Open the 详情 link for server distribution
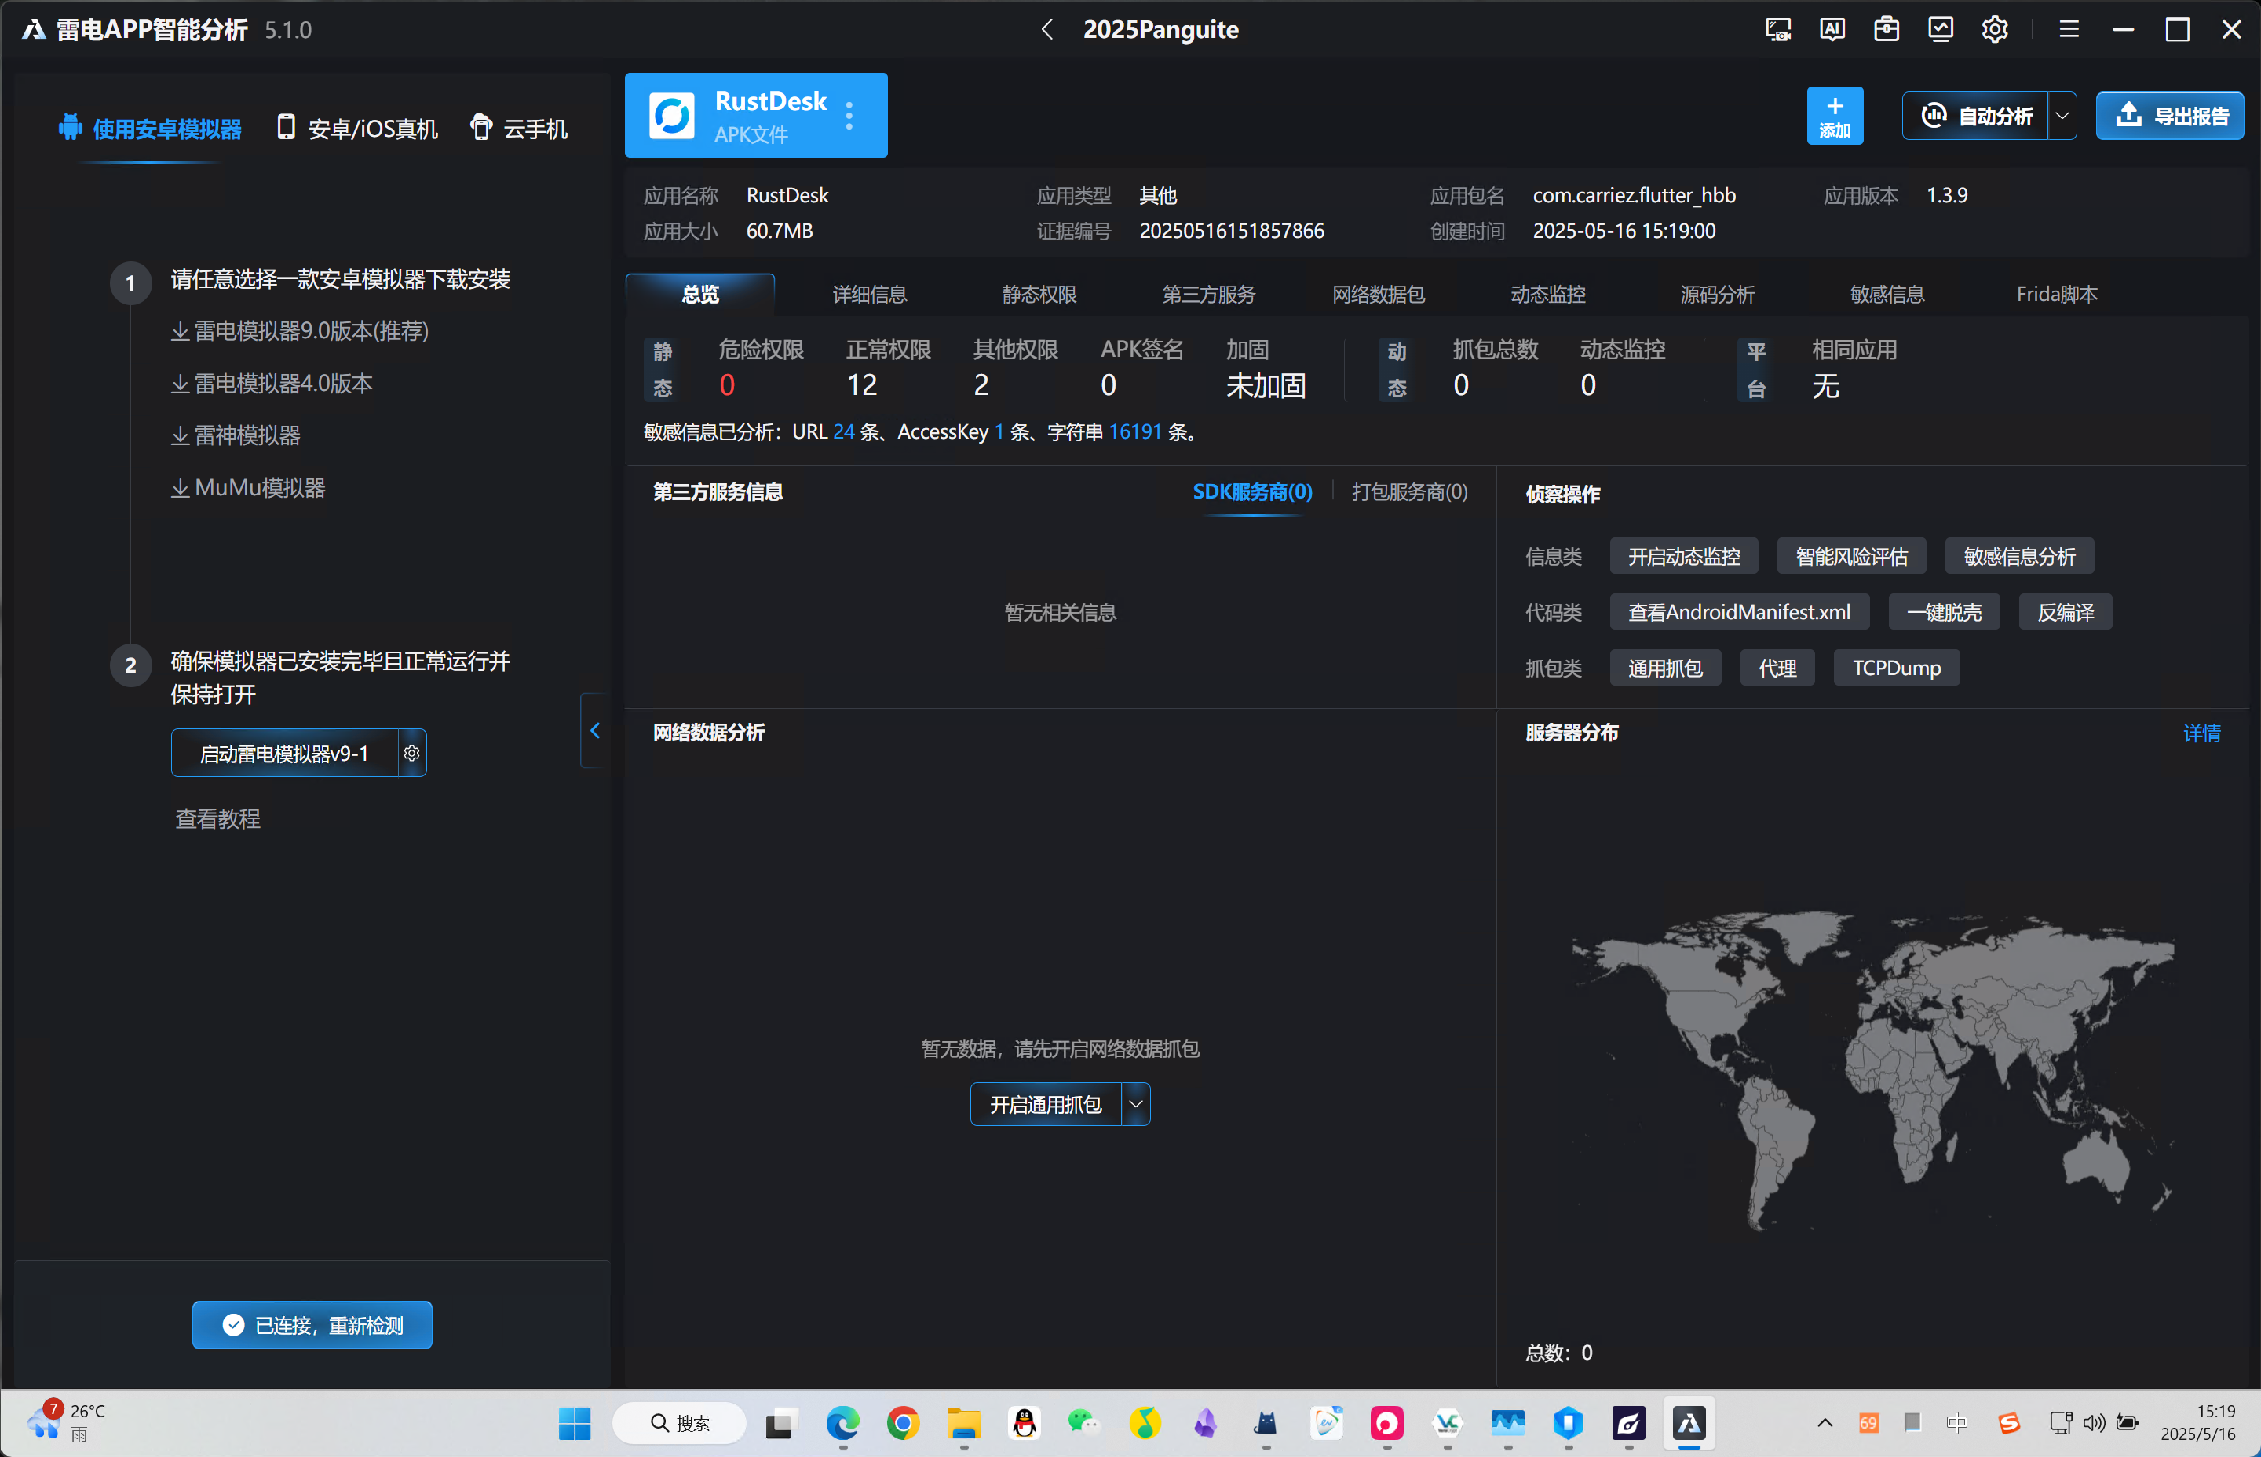Screen dimensions: 2261x1457 tap(2201, 733)
